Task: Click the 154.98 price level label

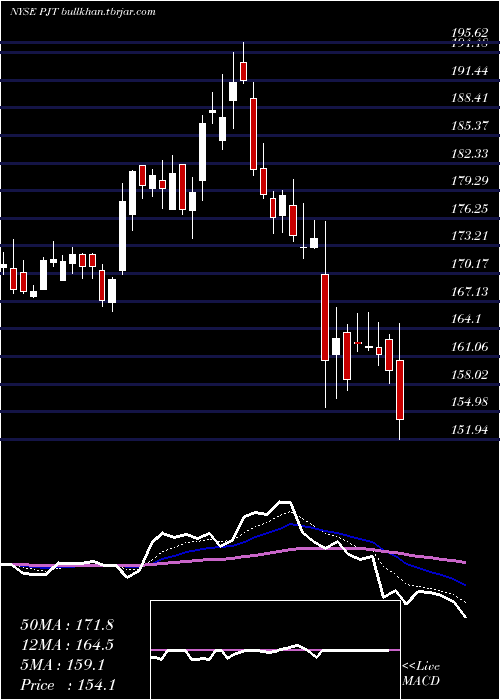Action: coord(470,402)
